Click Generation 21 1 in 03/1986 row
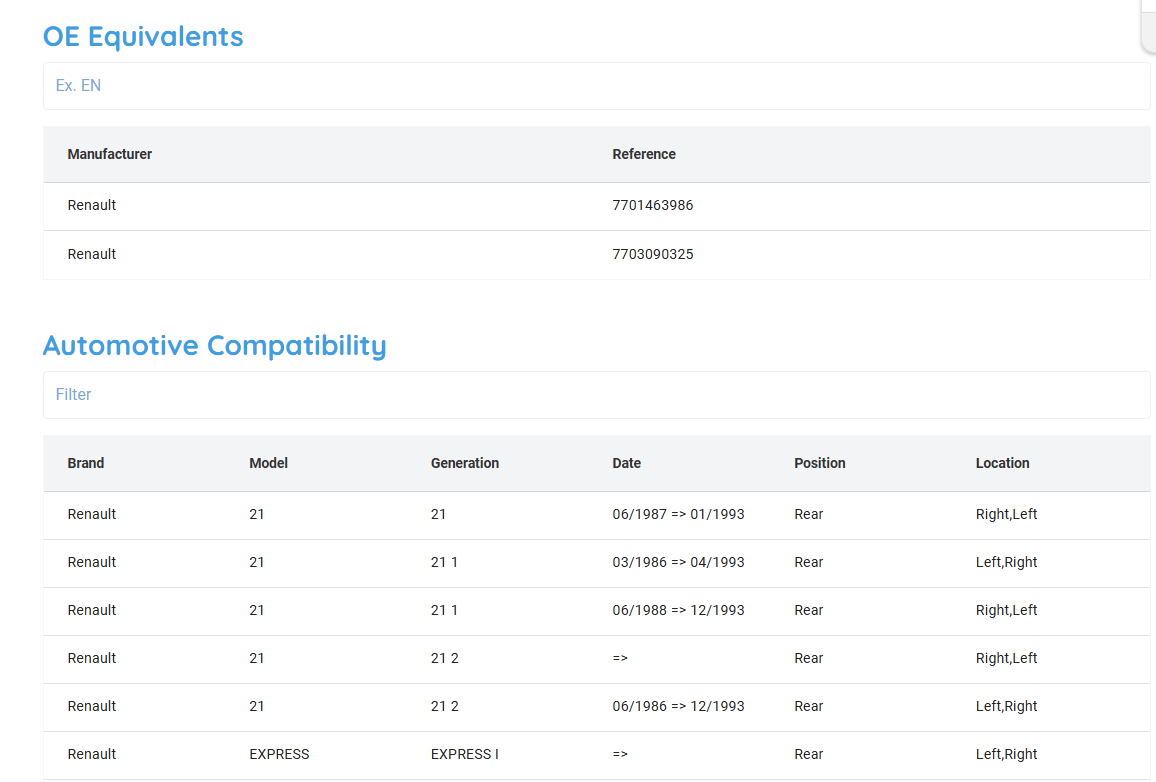Screen dimensions: 1156x782 (445, 562)
